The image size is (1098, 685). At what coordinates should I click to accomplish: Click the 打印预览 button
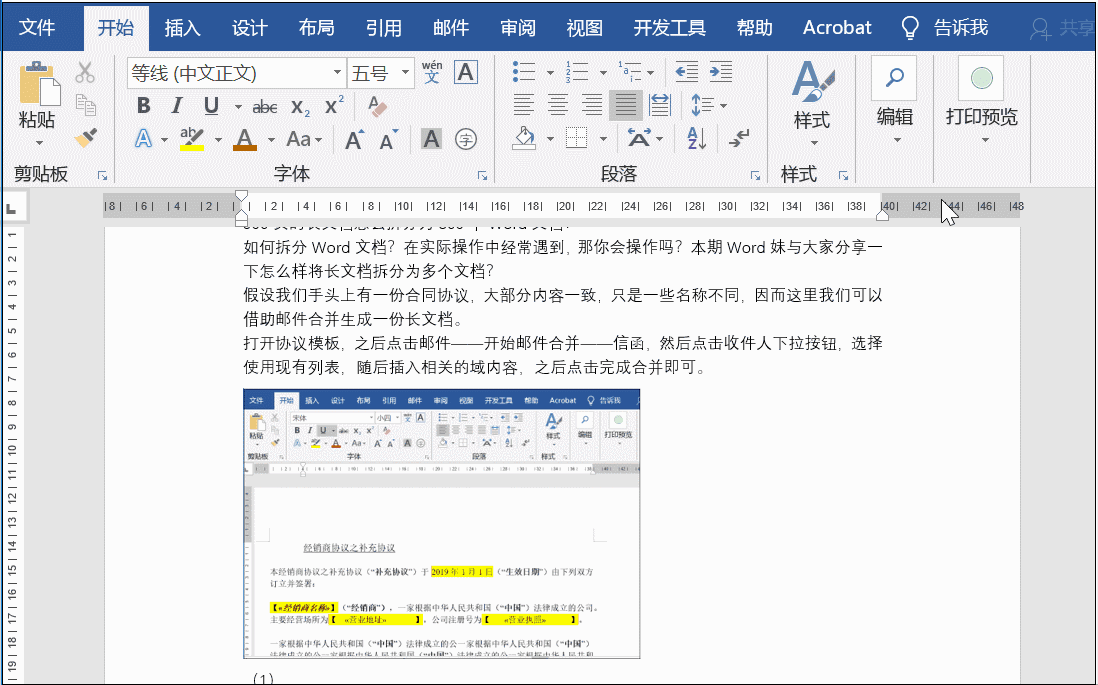point(982,102)
